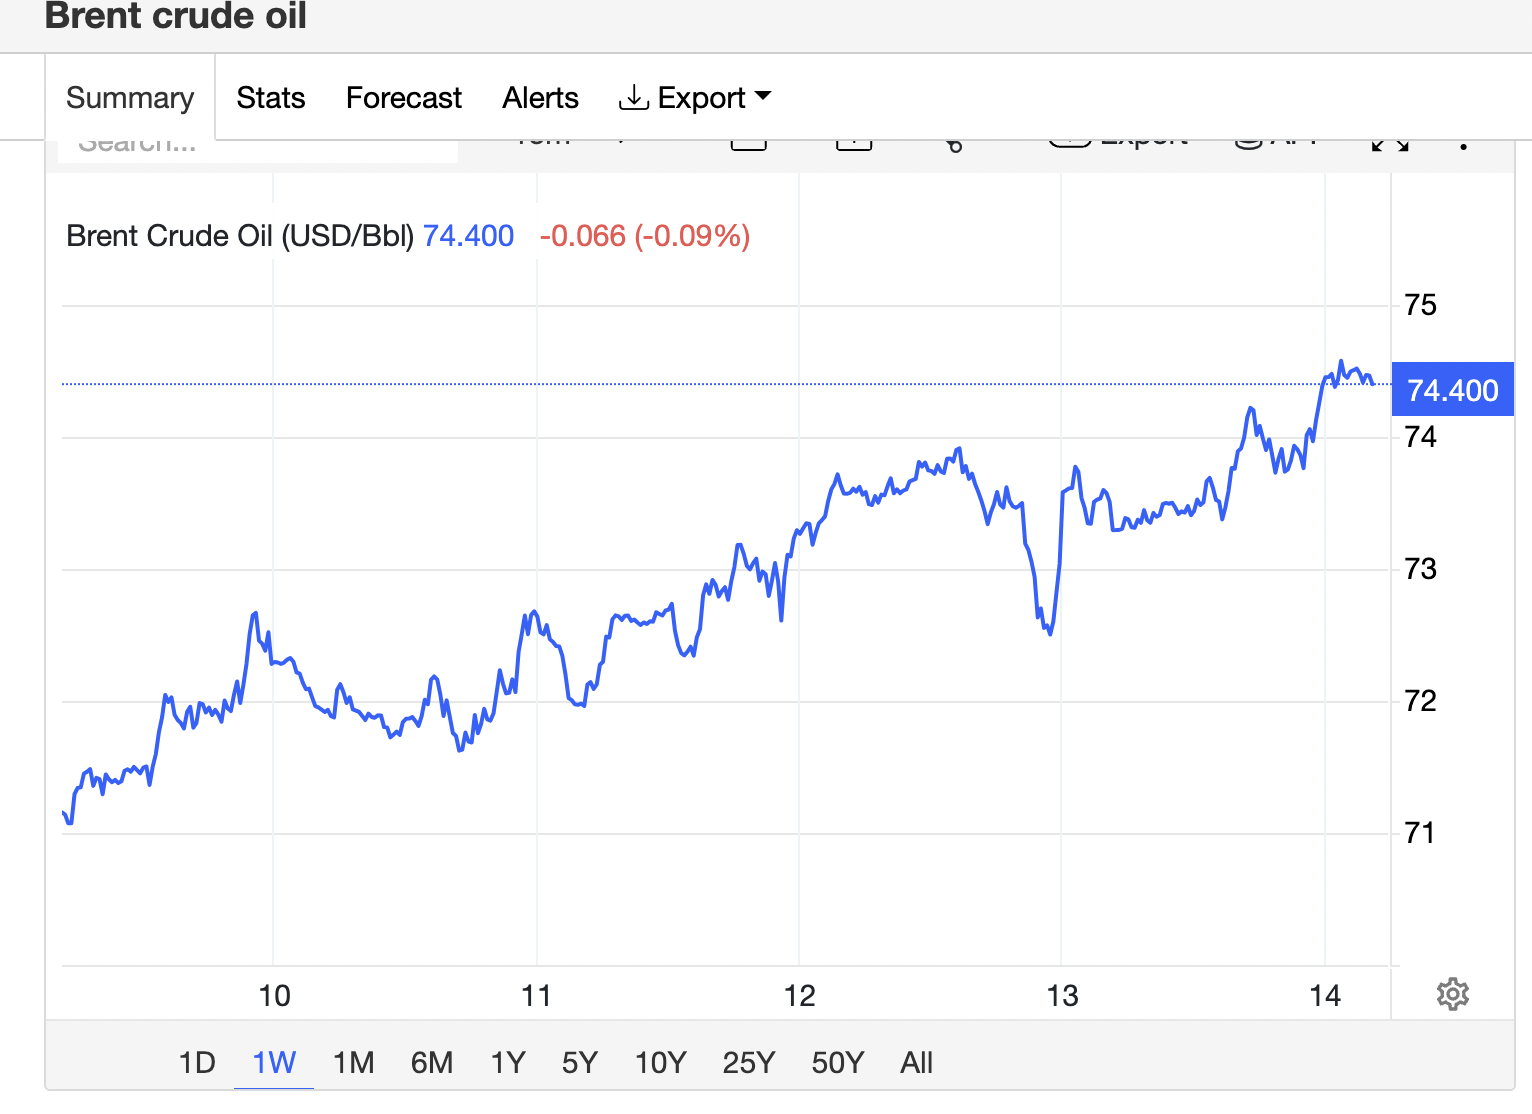
Task: Click the partially hidden Search field
Action: (258, 150)
